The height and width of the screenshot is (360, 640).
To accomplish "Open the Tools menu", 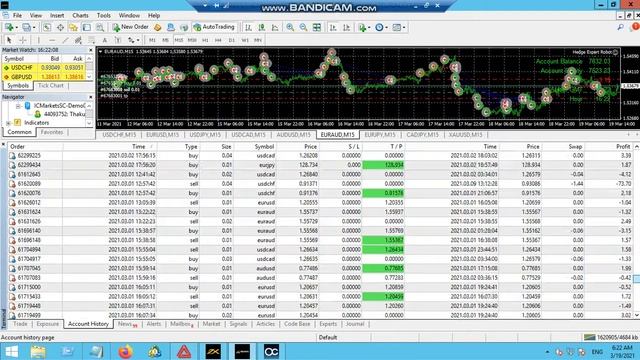I will (x=104, y=15).
